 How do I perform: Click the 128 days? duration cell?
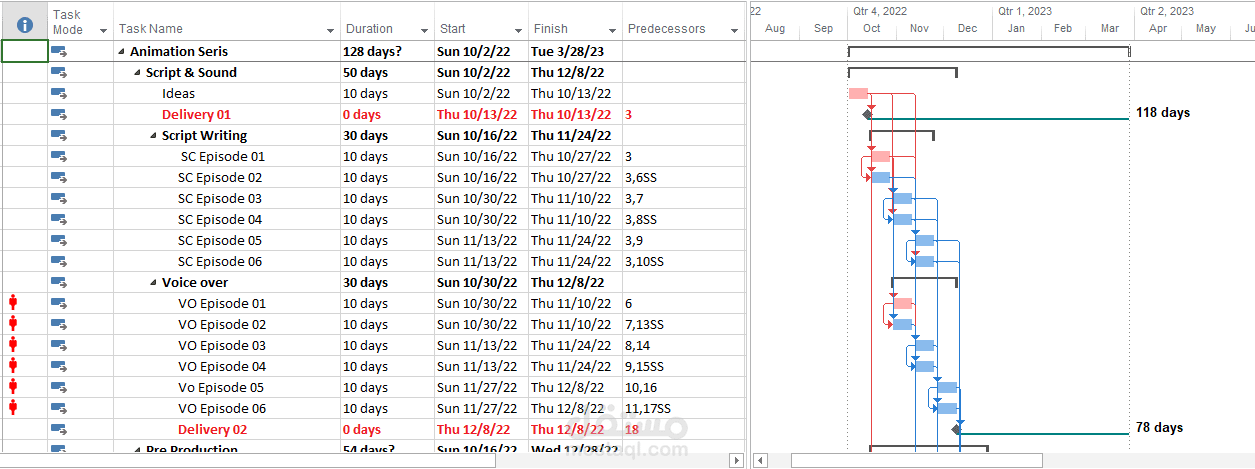point(387,51)
